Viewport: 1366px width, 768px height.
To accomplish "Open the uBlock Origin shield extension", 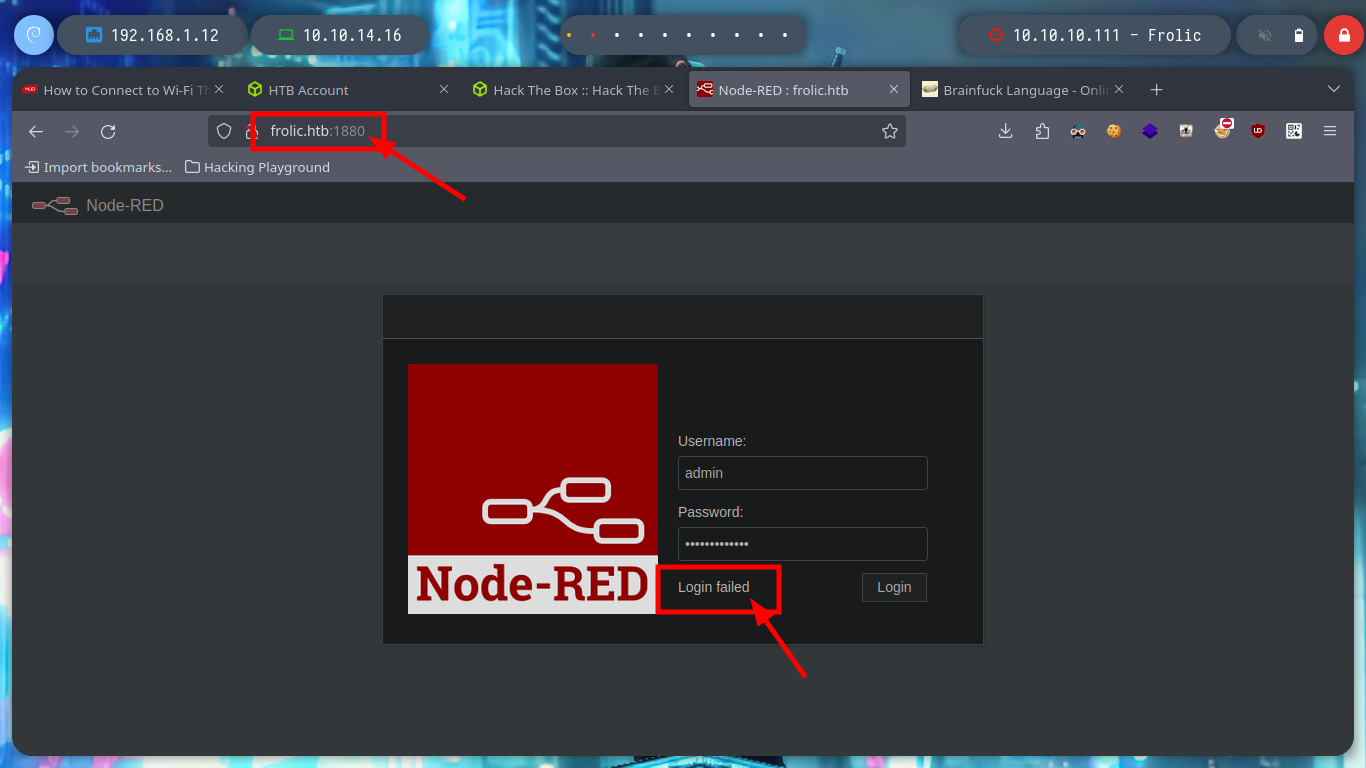I will (x=1258, y=131).
